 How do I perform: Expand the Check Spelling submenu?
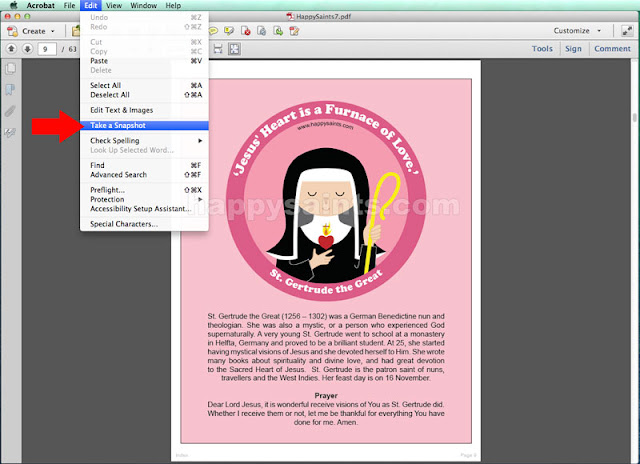(144, 140)
